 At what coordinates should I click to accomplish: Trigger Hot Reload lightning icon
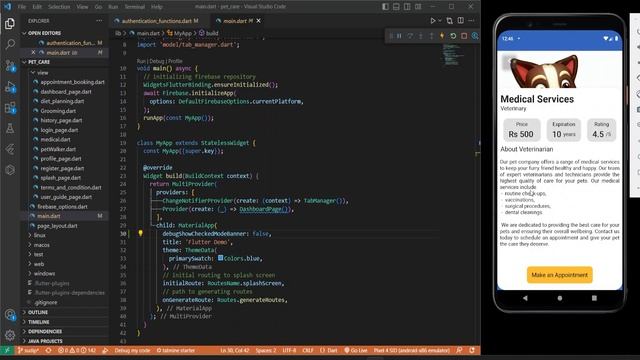(x=442, y=36)
